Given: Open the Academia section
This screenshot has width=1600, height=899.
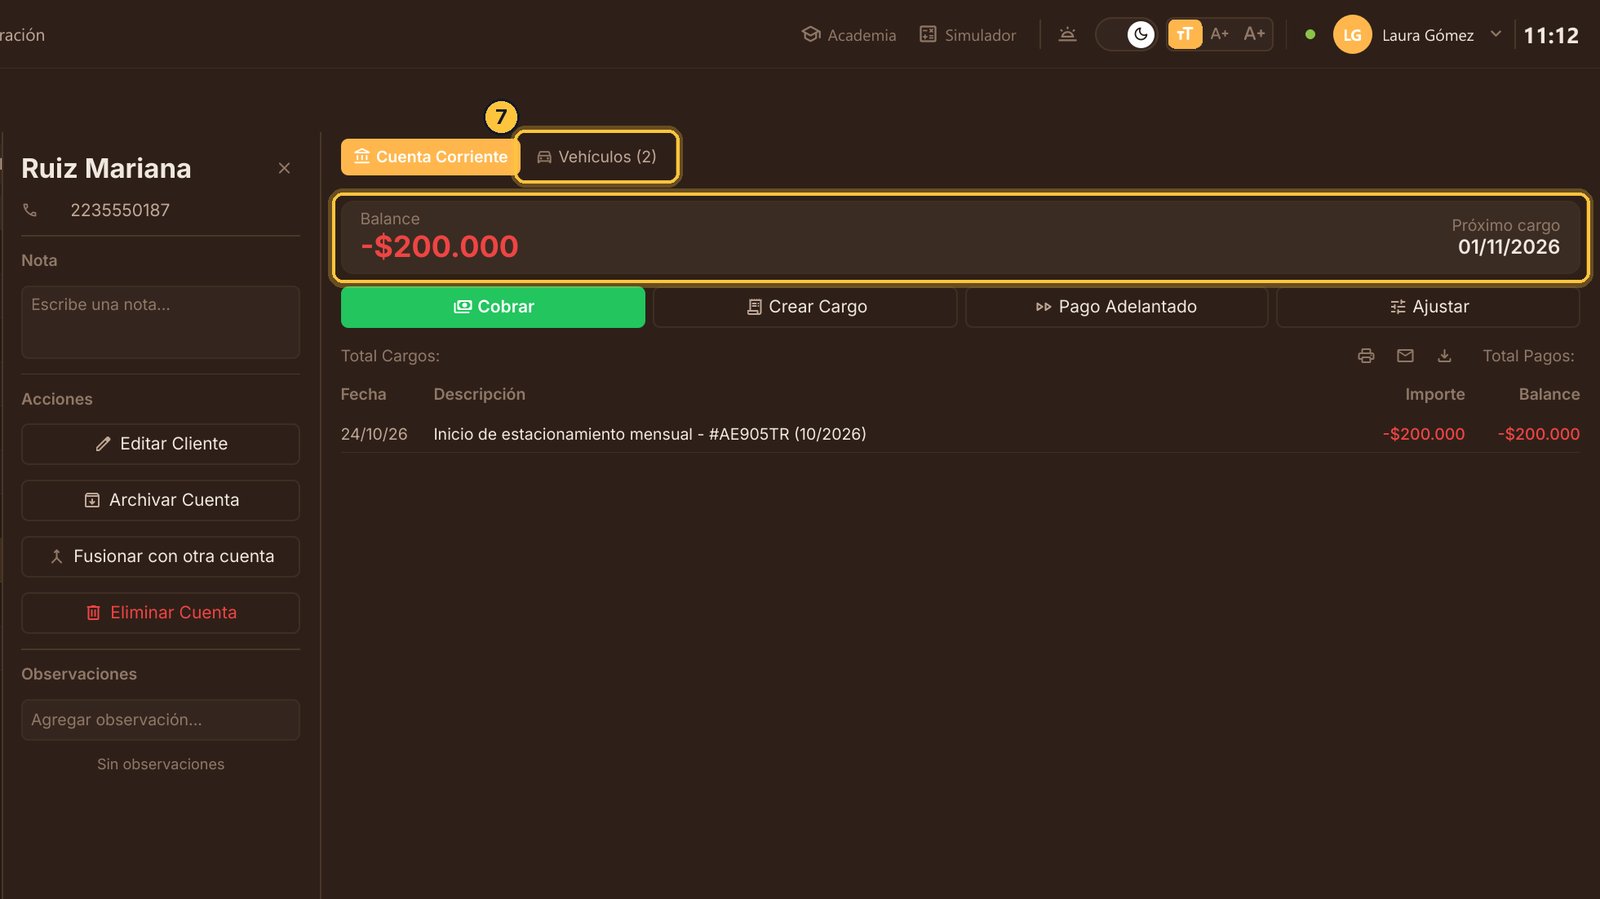Looking at the screenshot, I should pyautogui.click(x=848, y=35).
